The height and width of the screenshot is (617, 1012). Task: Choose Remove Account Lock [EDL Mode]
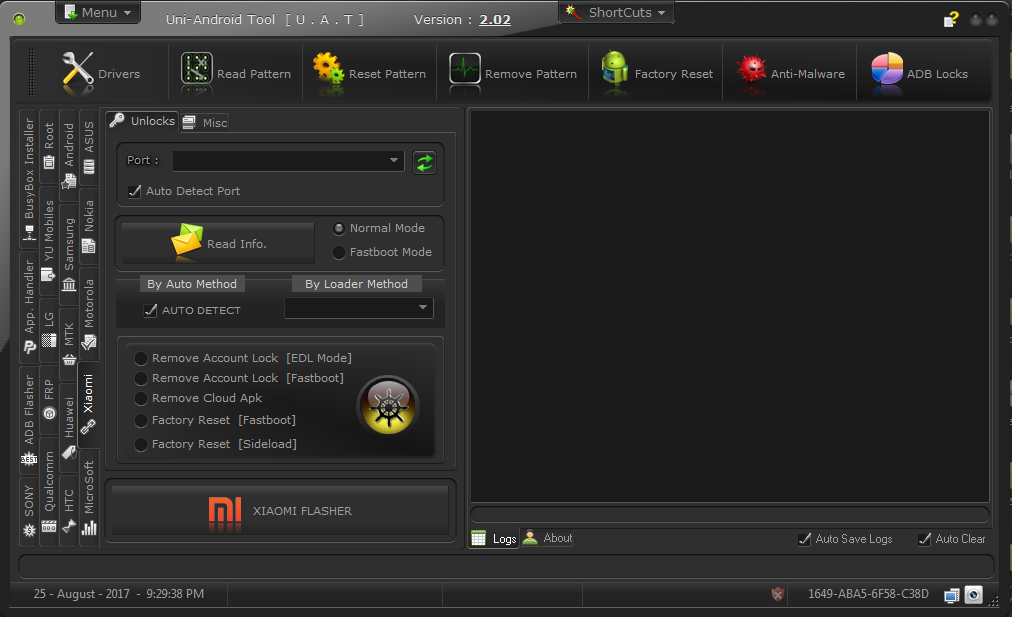point(141,358)
